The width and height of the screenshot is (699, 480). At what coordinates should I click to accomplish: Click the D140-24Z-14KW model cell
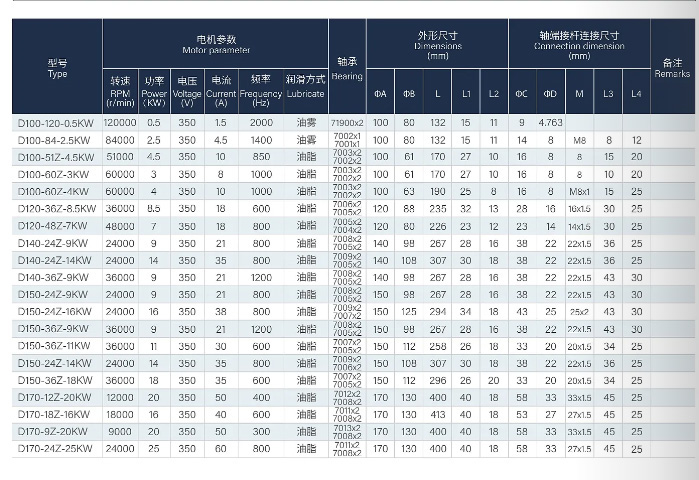57,260
